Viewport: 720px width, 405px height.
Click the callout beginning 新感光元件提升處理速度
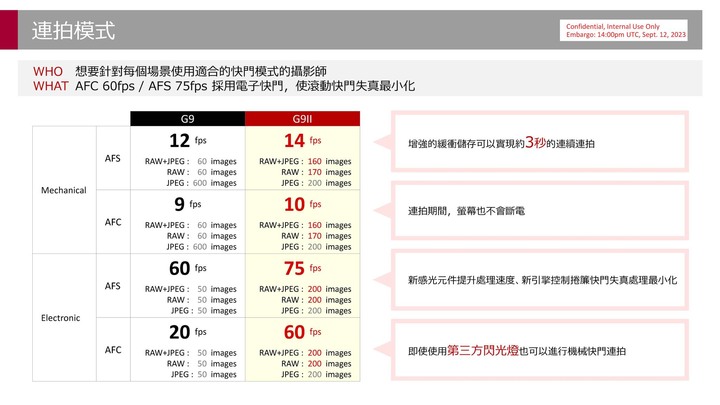540,280
